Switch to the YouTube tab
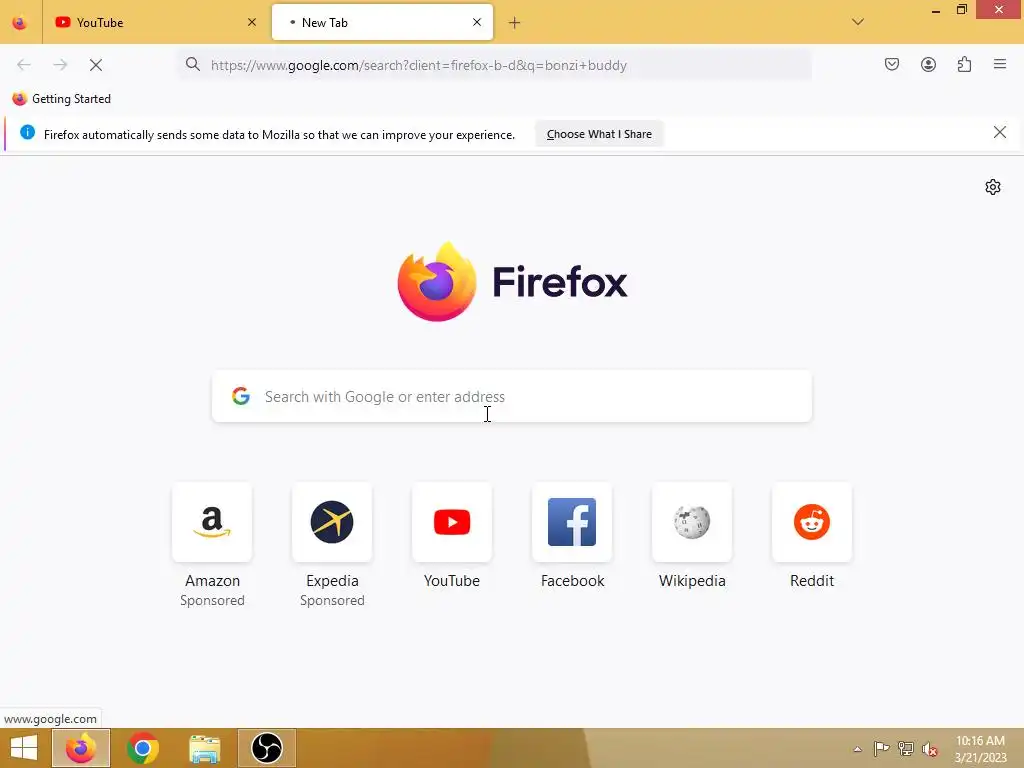This screenshot has height=768, width=1024. click(x=156, y=22)
